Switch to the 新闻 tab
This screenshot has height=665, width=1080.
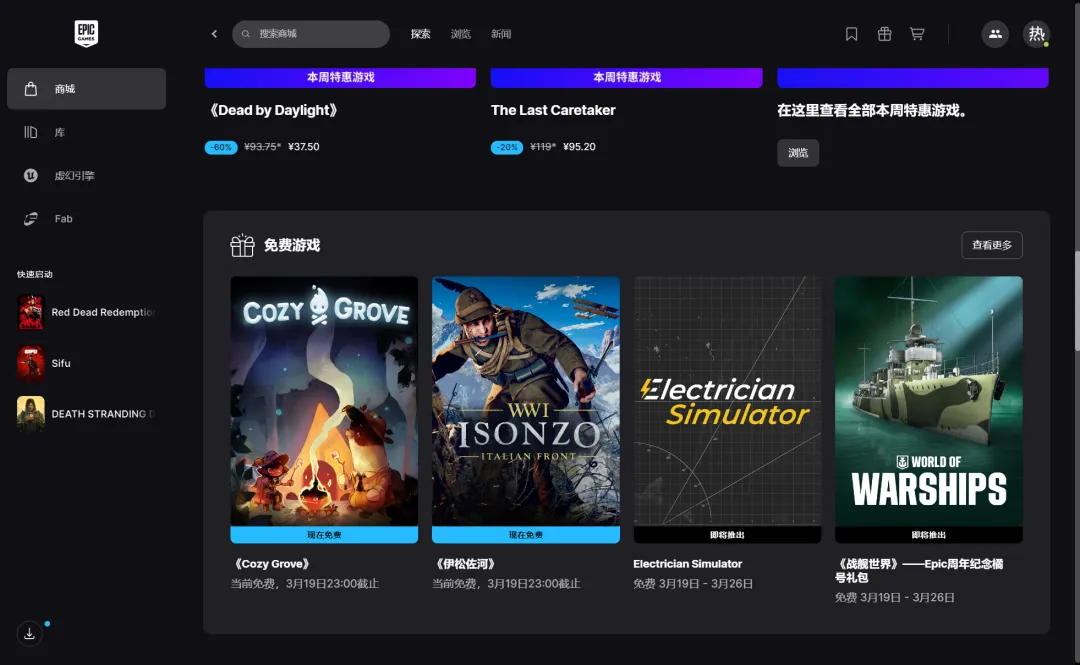pyautogui.click(x=501, y=34)
